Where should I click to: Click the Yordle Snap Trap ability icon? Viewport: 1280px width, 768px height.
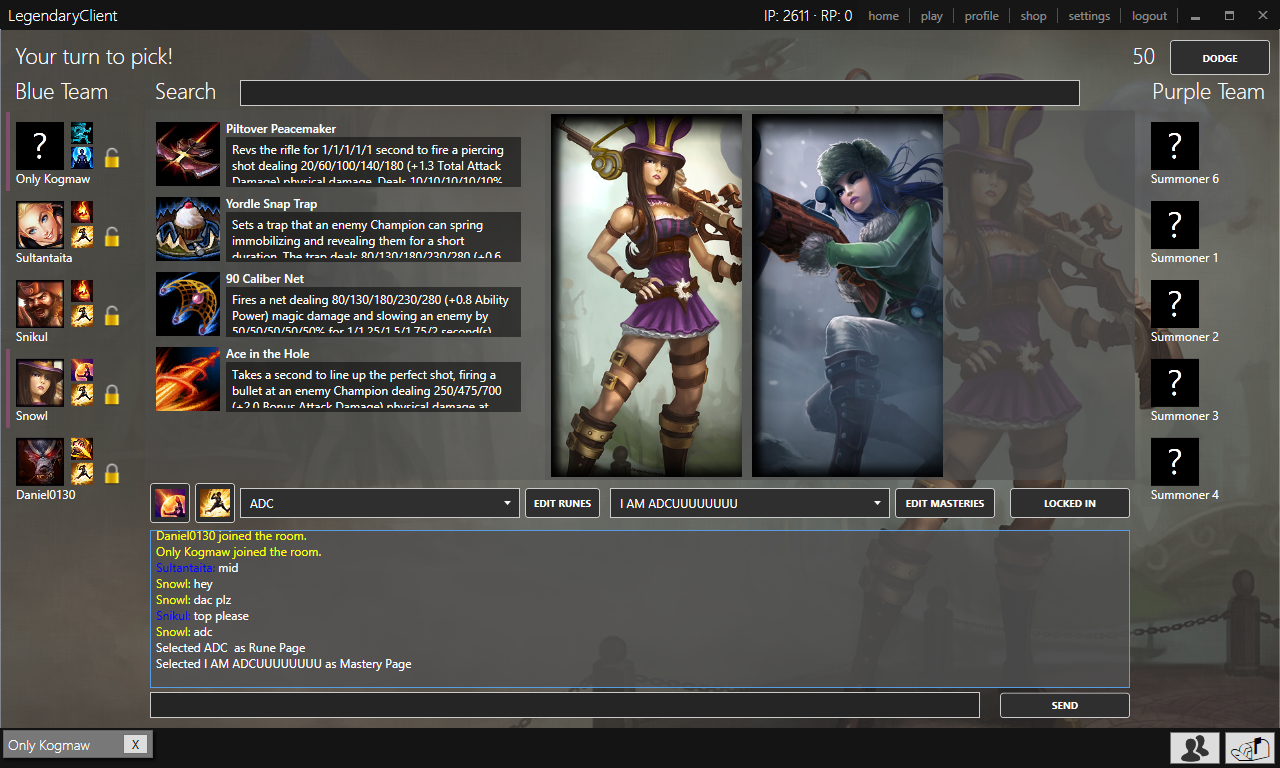(x=188, y=229)
